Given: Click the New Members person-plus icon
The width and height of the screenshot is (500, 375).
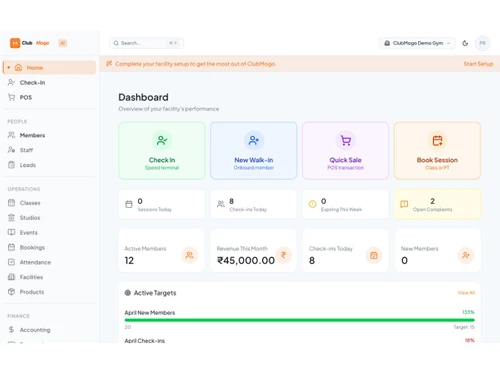Looking at the screenshot, I should click(466, 255).
